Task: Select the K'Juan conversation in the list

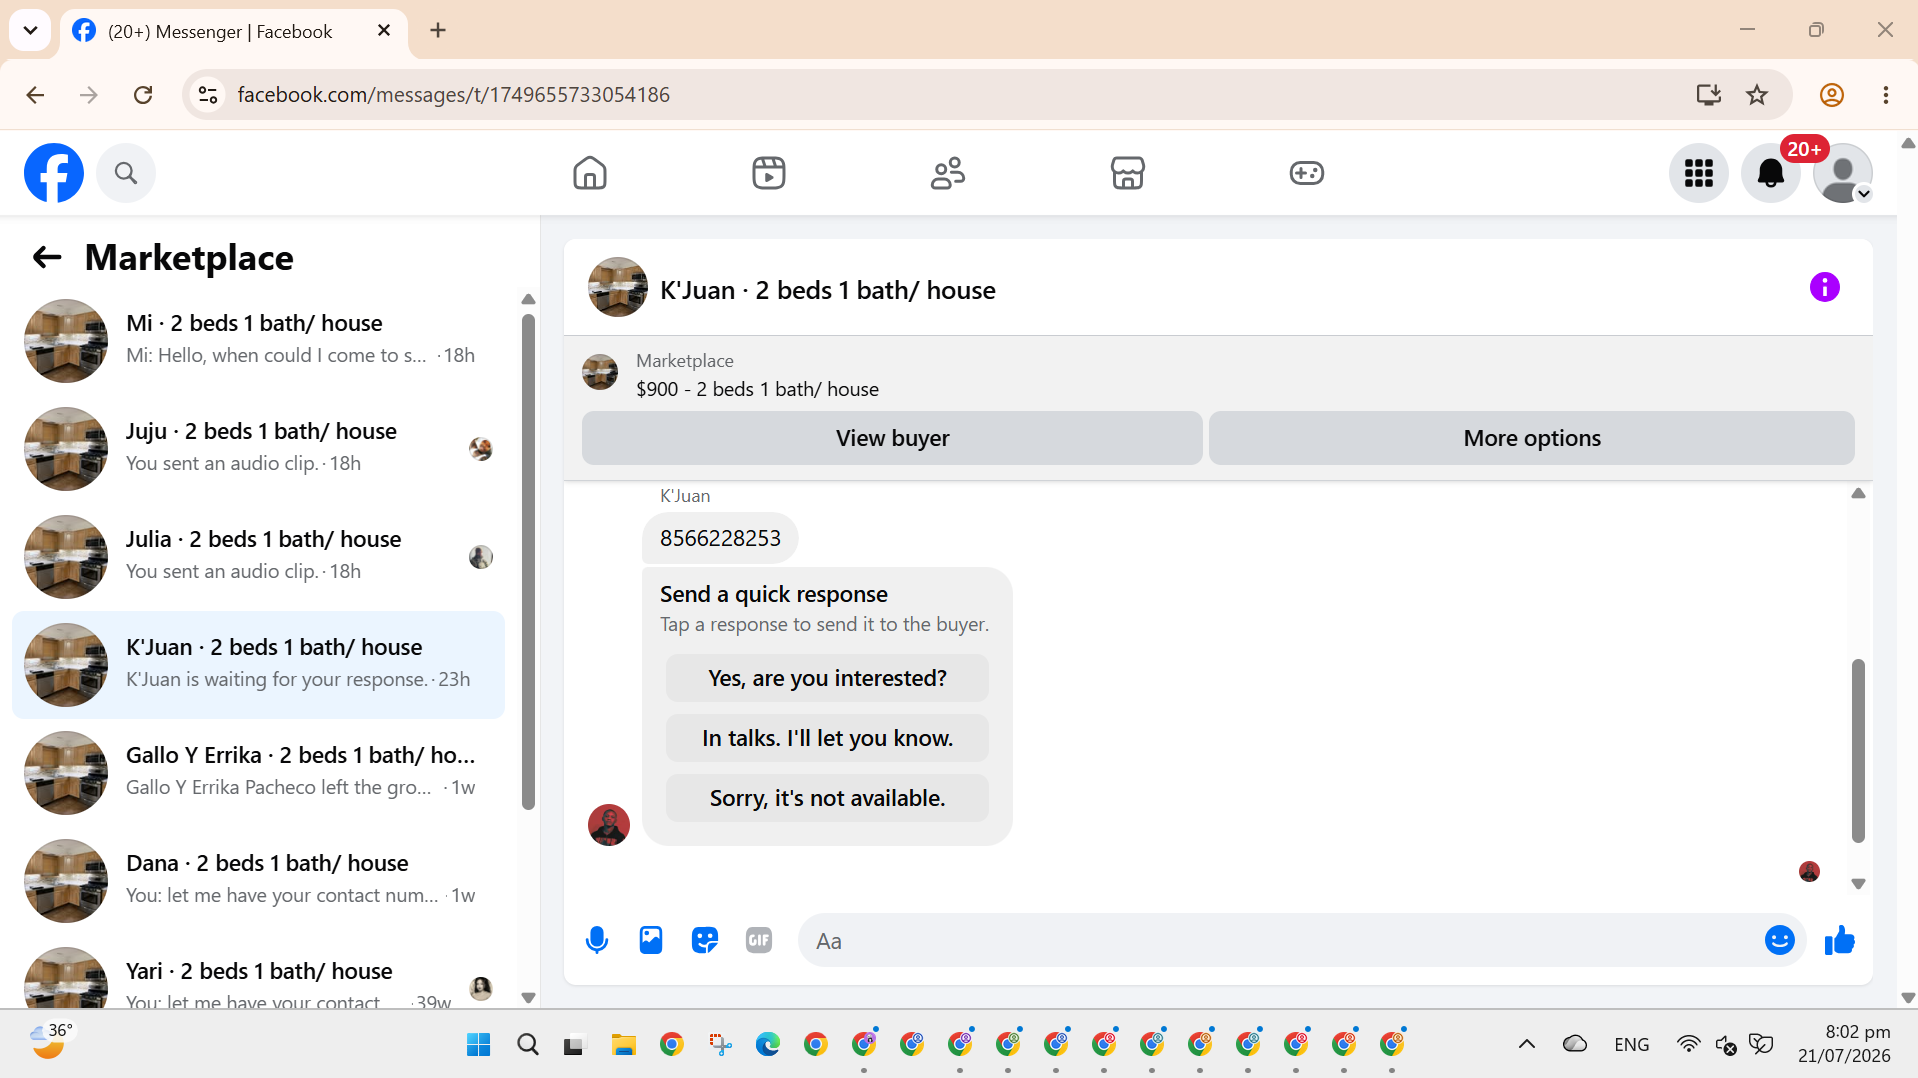Action: click(x=258, y=665)
